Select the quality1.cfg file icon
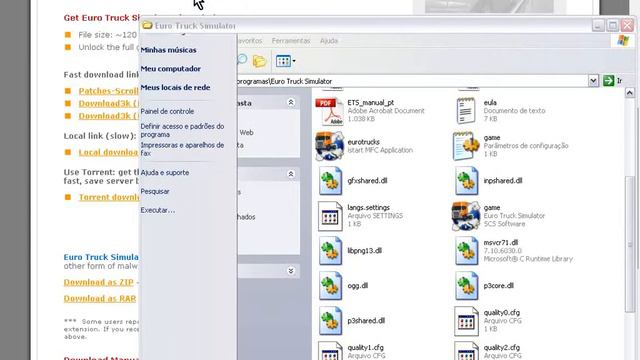The width and height of the screenshot is (640, 360). click(x=330, y=351)
